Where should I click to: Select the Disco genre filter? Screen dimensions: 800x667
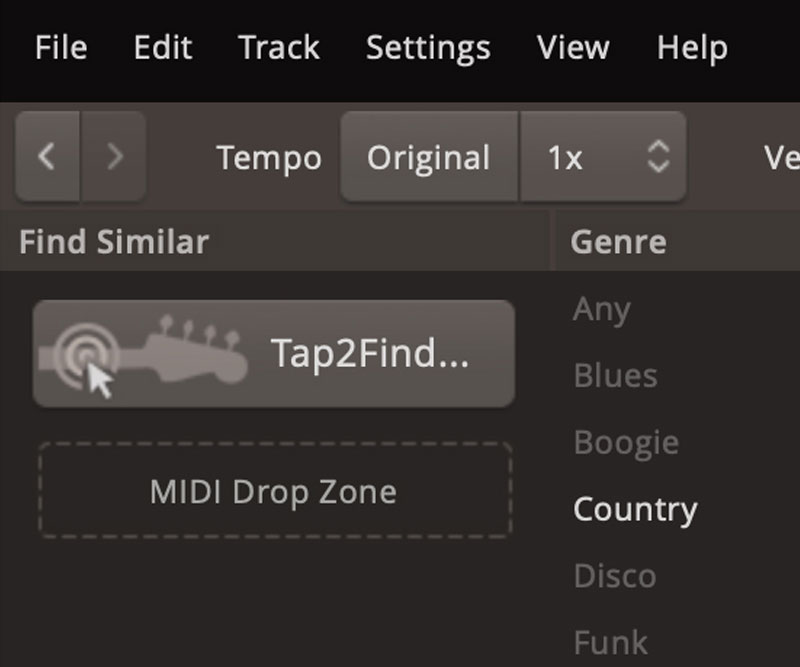coord(614,575)
